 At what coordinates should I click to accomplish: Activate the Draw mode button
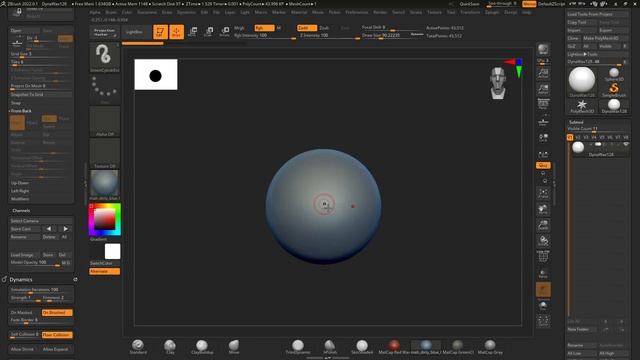coord(176,32)
